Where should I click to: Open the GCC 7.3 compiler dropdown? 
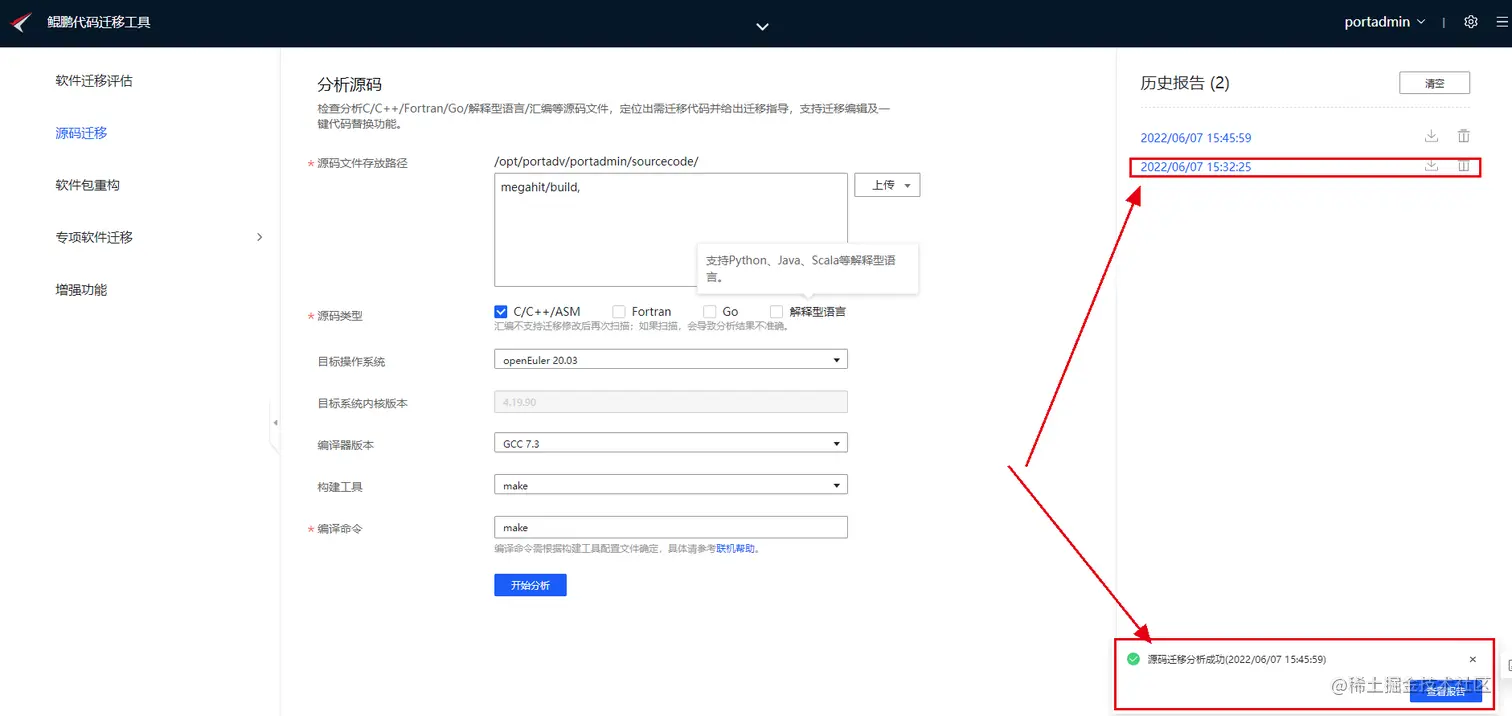point(671,443)
